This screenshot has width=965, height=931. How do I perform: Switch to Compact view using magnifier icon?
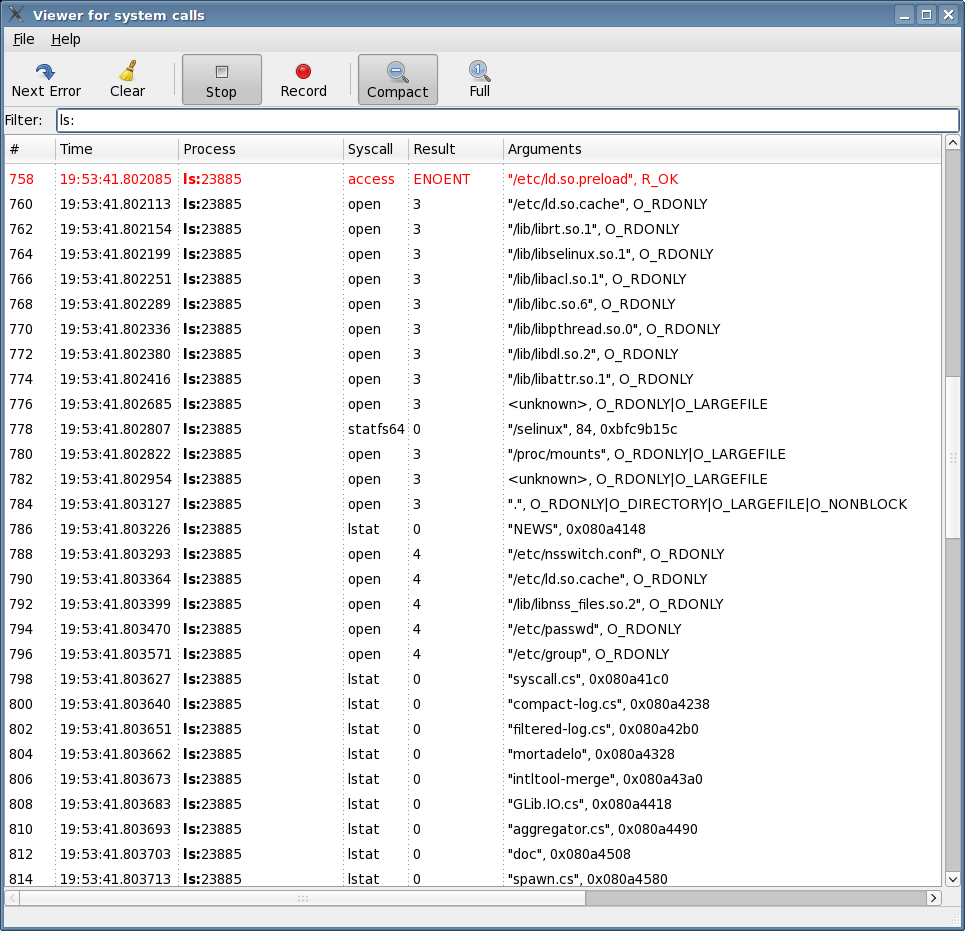pos(397,72)
